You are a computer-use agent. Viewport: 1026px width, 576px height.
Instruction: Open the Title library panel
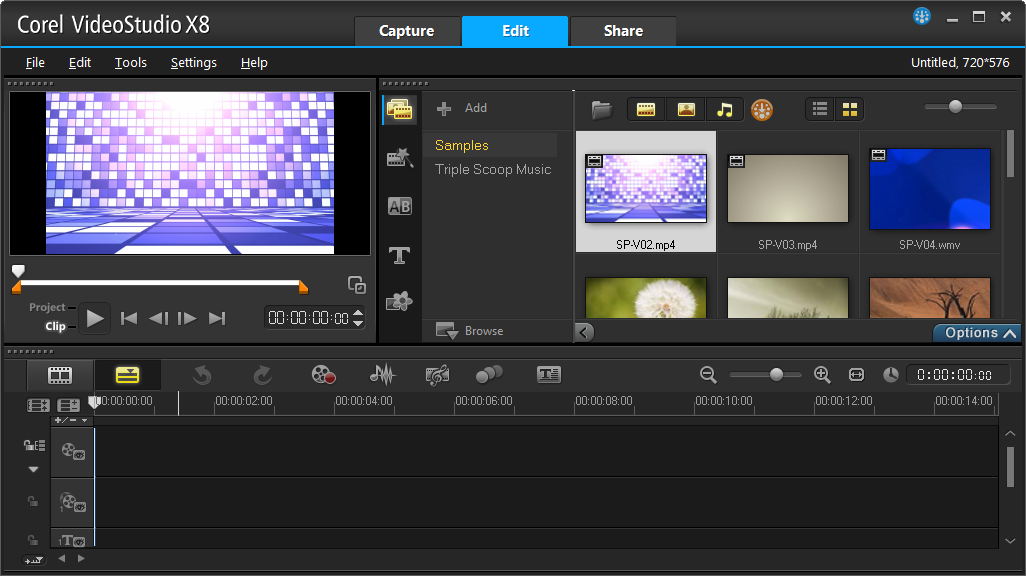(400, 255)
